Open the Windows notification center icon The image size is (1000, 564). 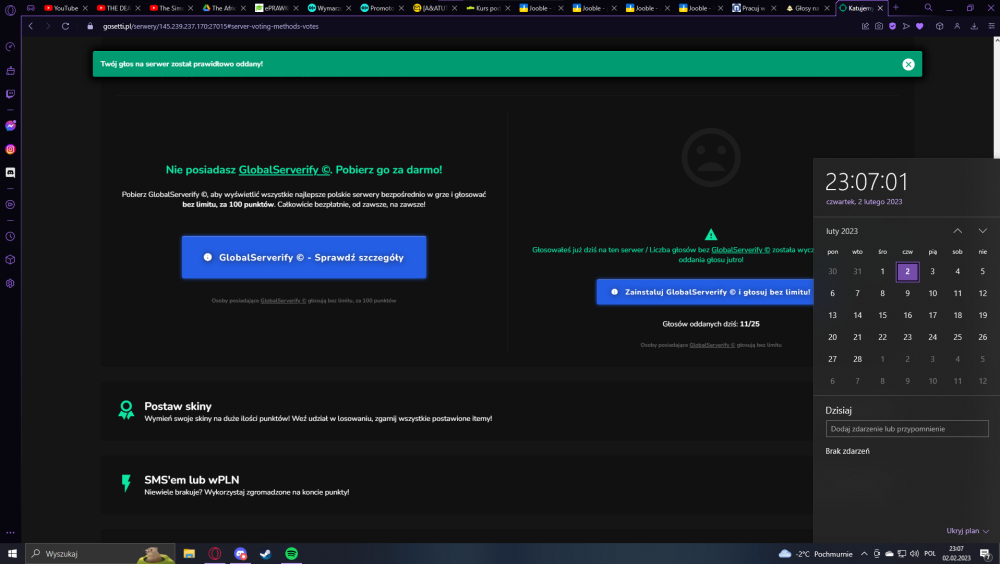coord(985,554)
